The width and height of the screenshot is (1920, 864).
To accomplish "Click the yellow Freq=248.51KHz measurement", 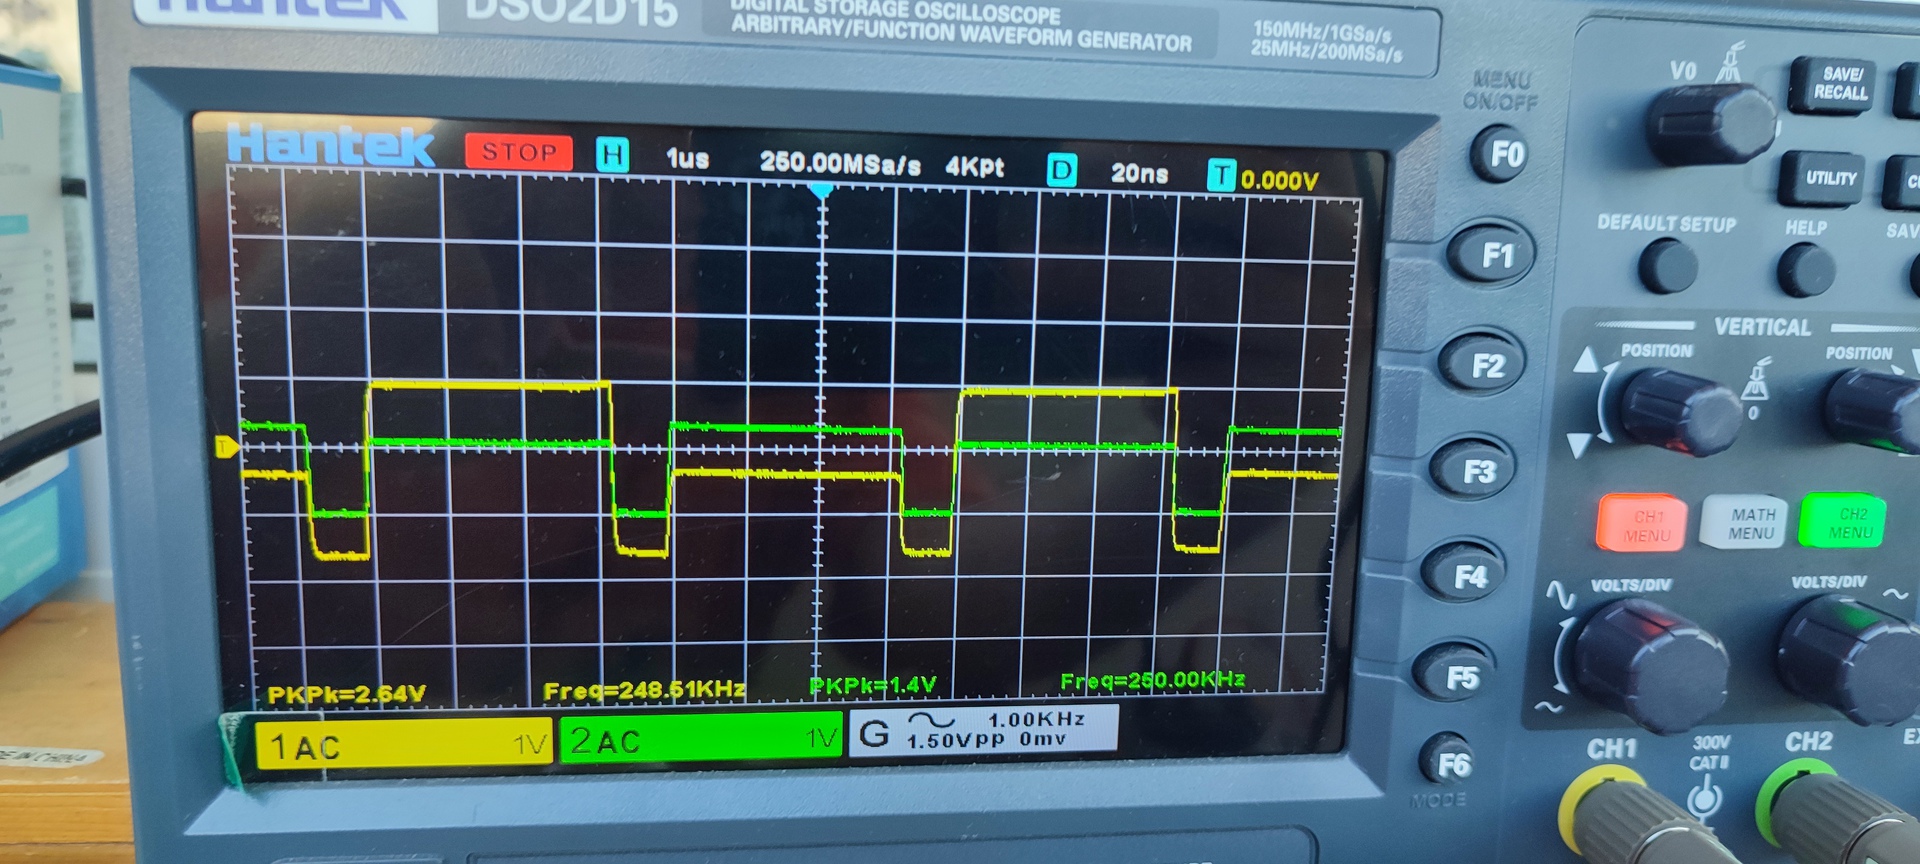I will click(644, 690).
